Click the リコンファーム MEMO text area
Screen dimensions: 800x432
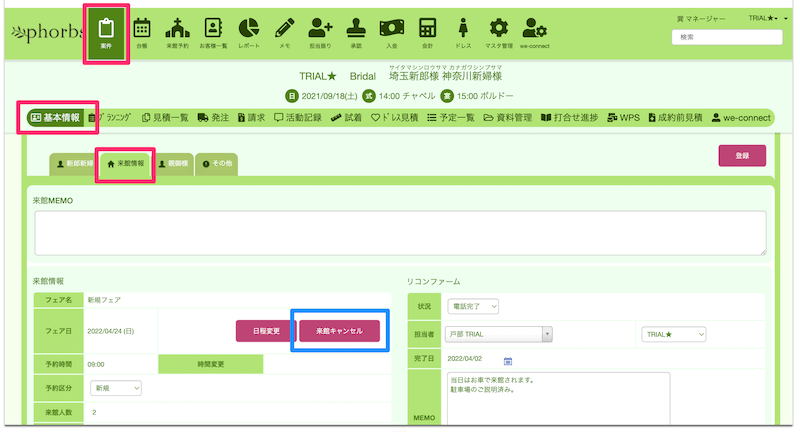coord(559,398)
